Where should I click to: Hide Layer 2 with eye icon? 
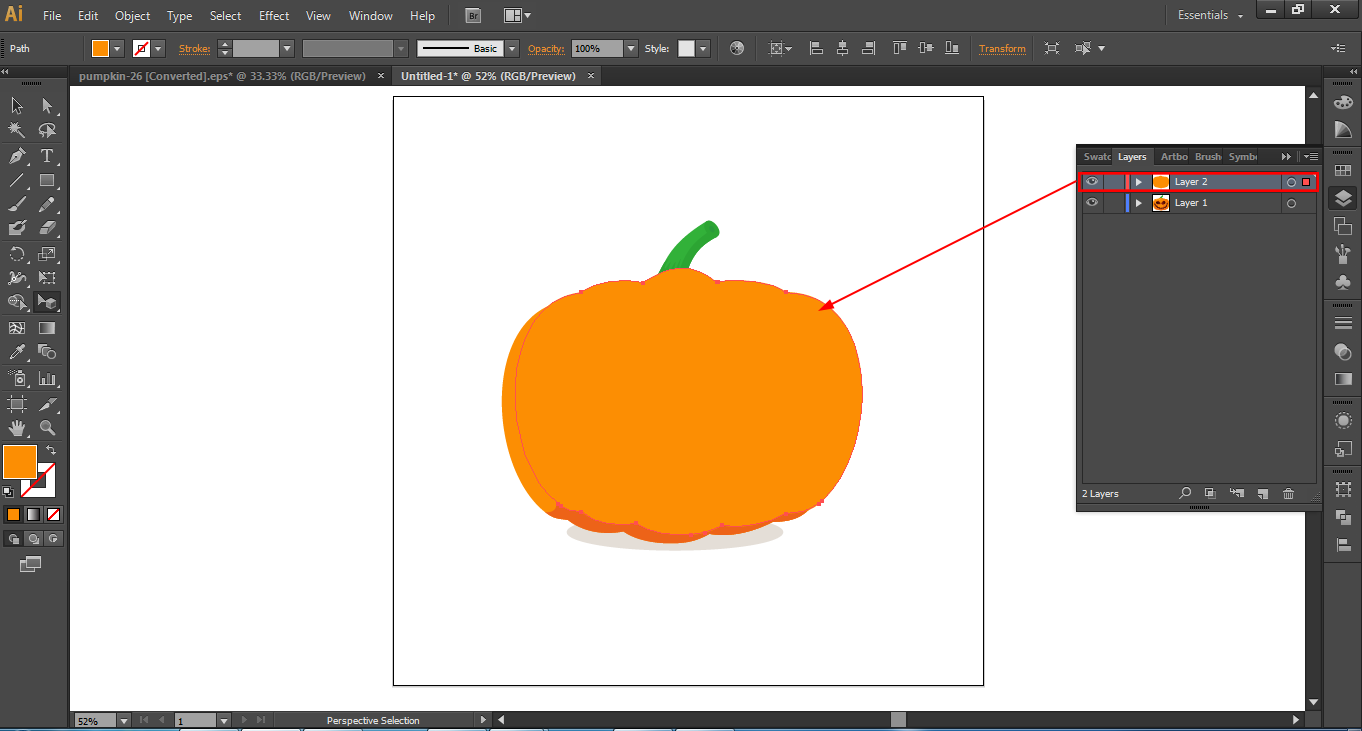click(1092, 182)
